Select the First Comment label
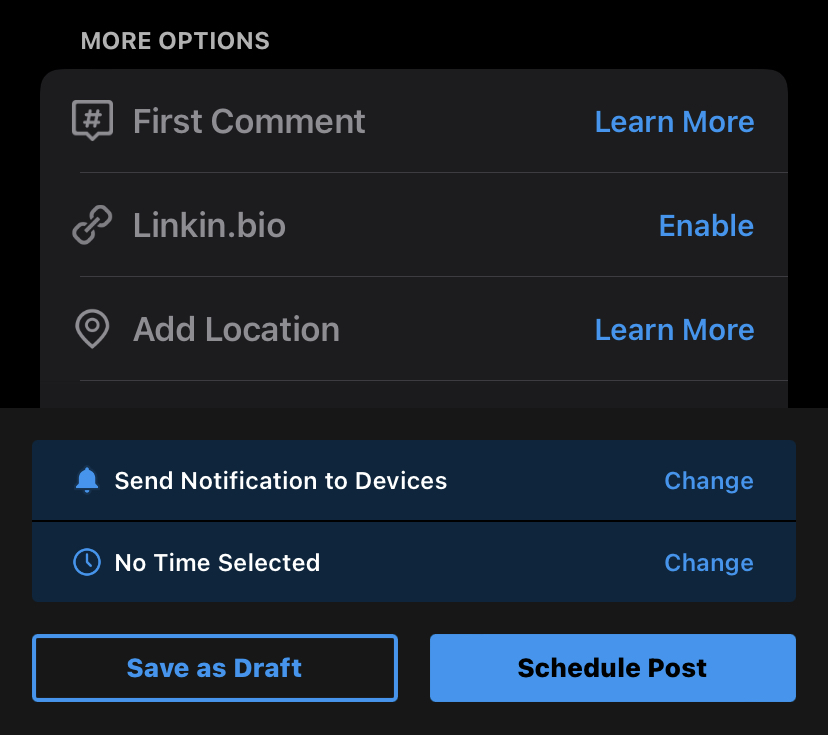The image size is (828, 735). [249, 122]
